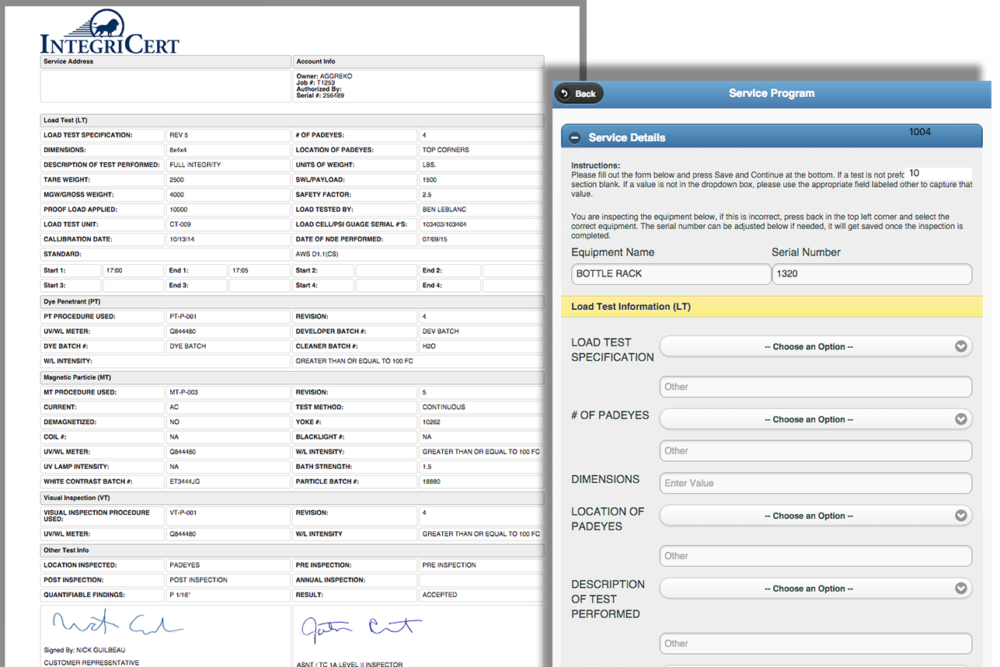Select 'FULL INTEGRITY' test description value
This screenshot has width=1000, height=667.
pyautogui.click(x=195, y=165)
